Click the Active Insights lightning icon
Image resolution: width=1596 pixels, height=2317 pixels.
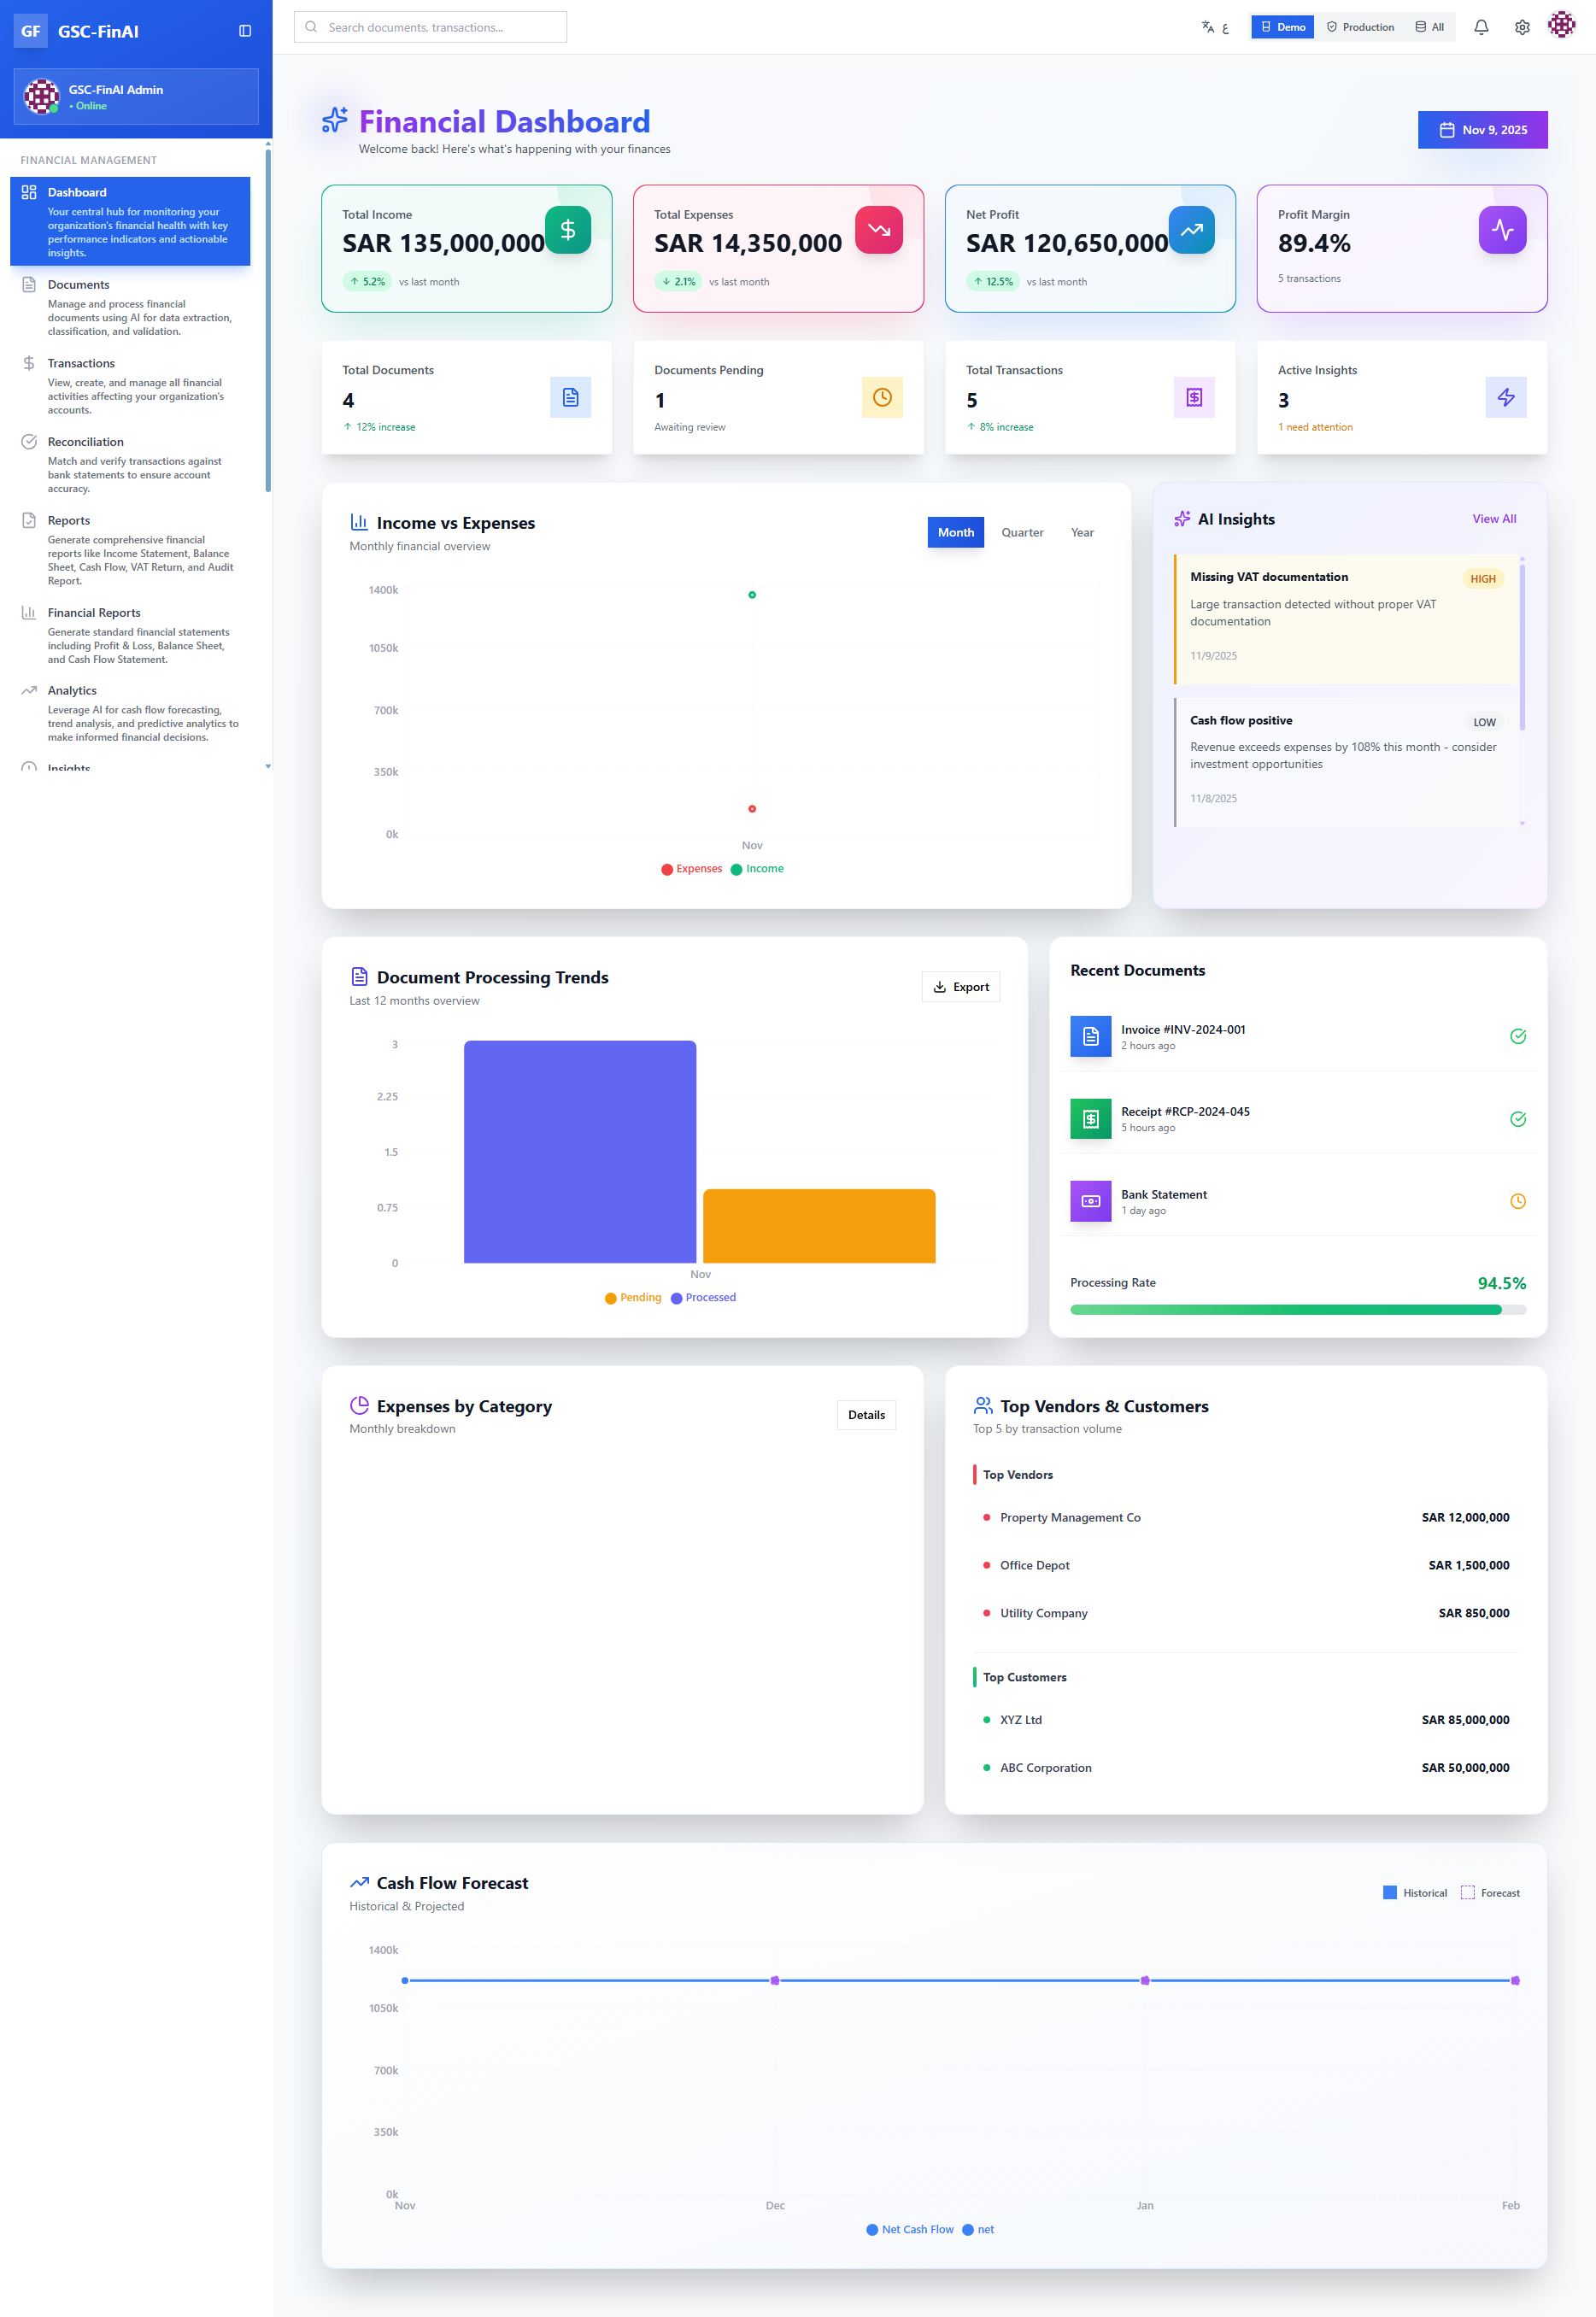tap(1506, 397)
